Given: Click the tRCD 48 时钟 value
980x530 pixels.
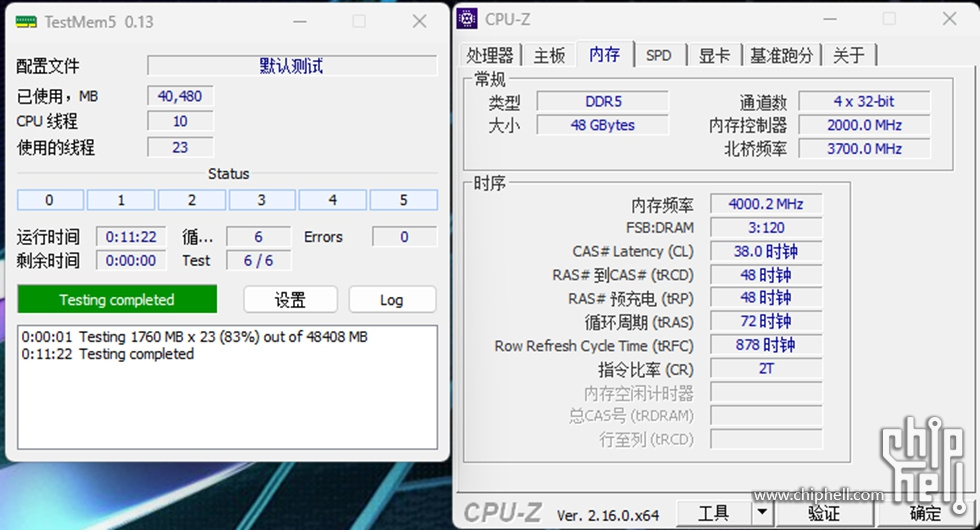Looking at the screenshot, I should point(766,275).
